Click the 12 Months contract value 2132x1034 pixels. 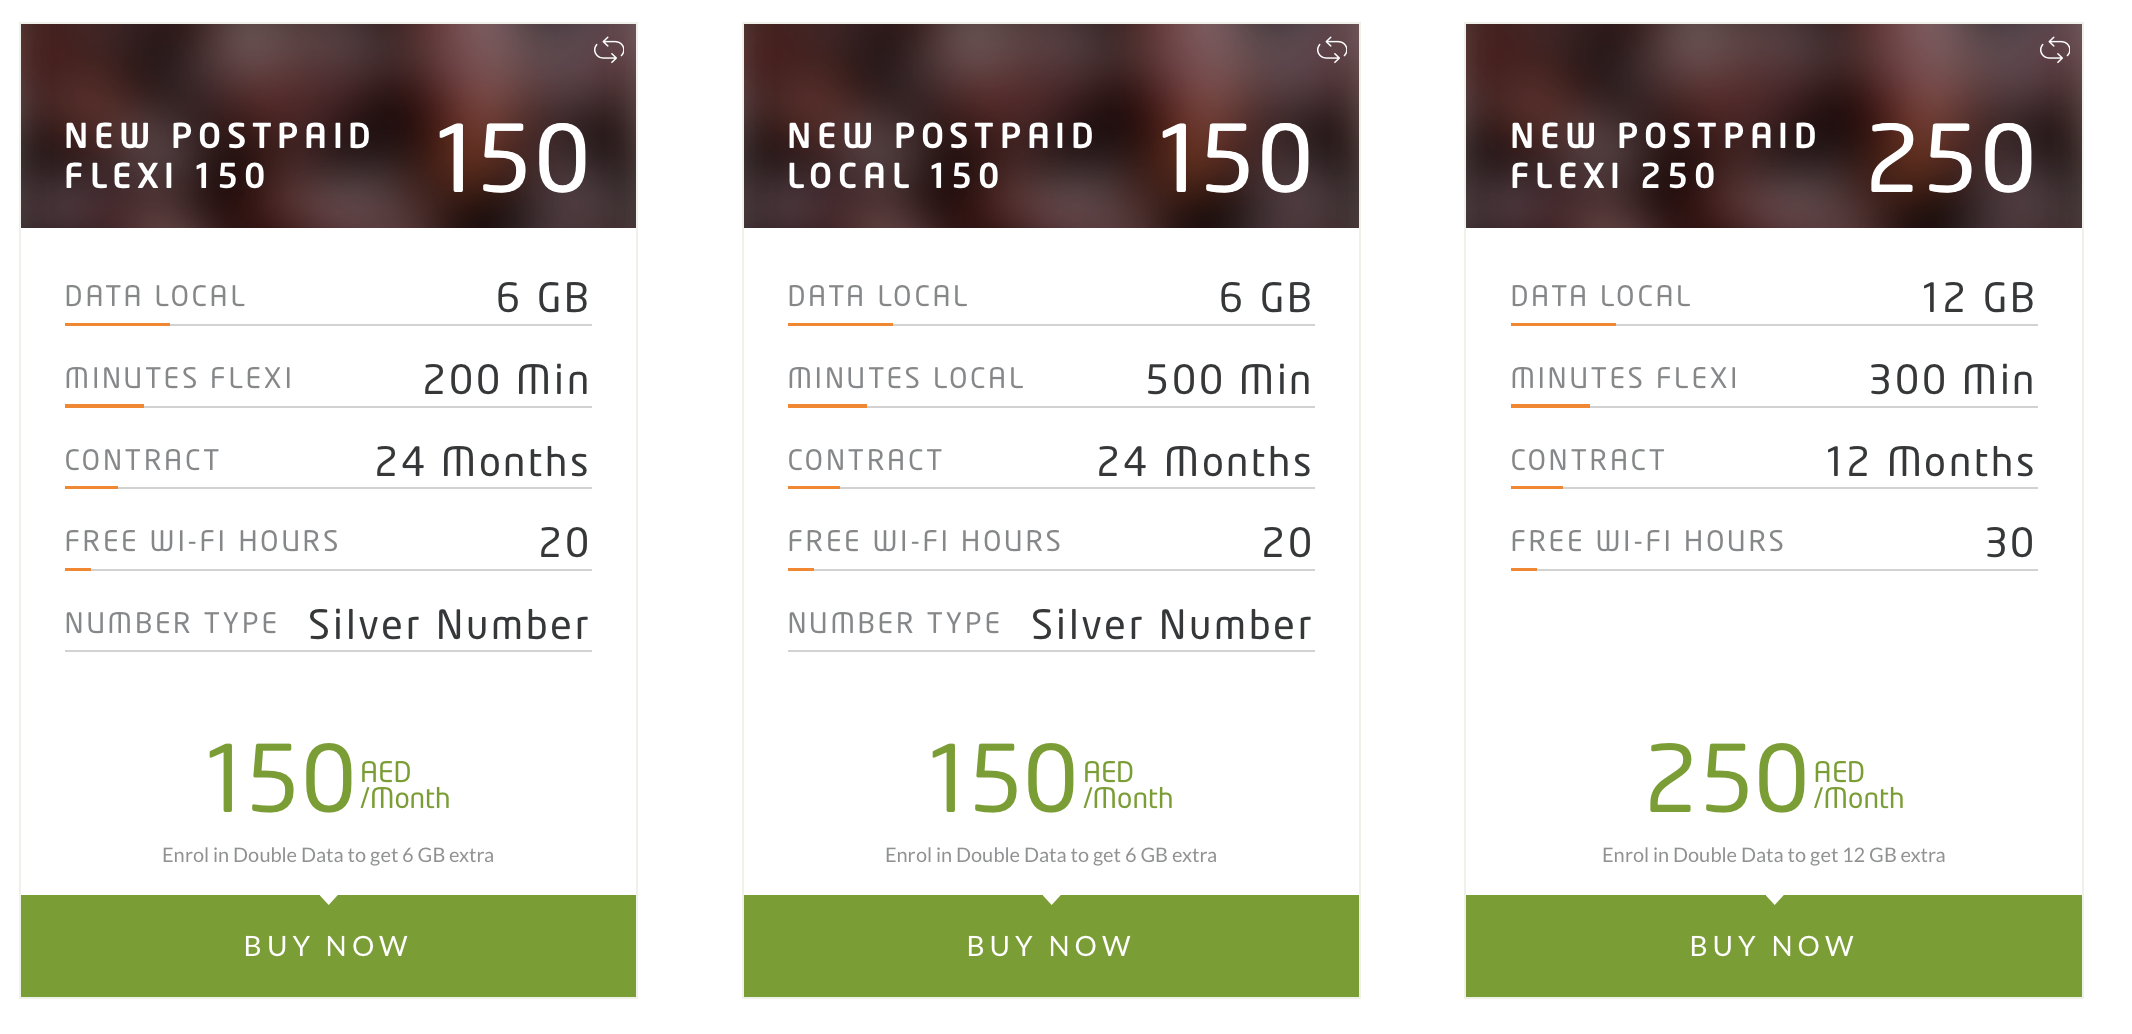coord(1929,462)
